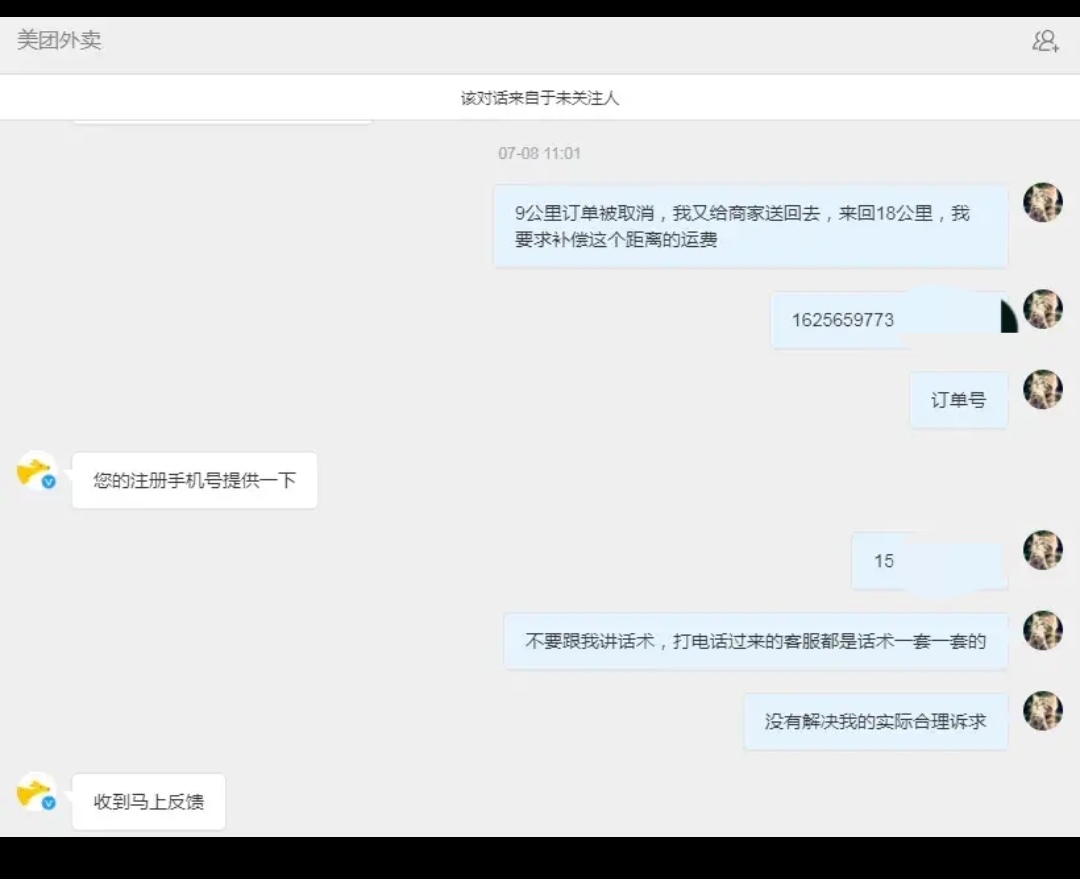Click the "您的注册手机号提供一下" reply bubble
This screenshot has height=879, width=1080.
point(194,480)
